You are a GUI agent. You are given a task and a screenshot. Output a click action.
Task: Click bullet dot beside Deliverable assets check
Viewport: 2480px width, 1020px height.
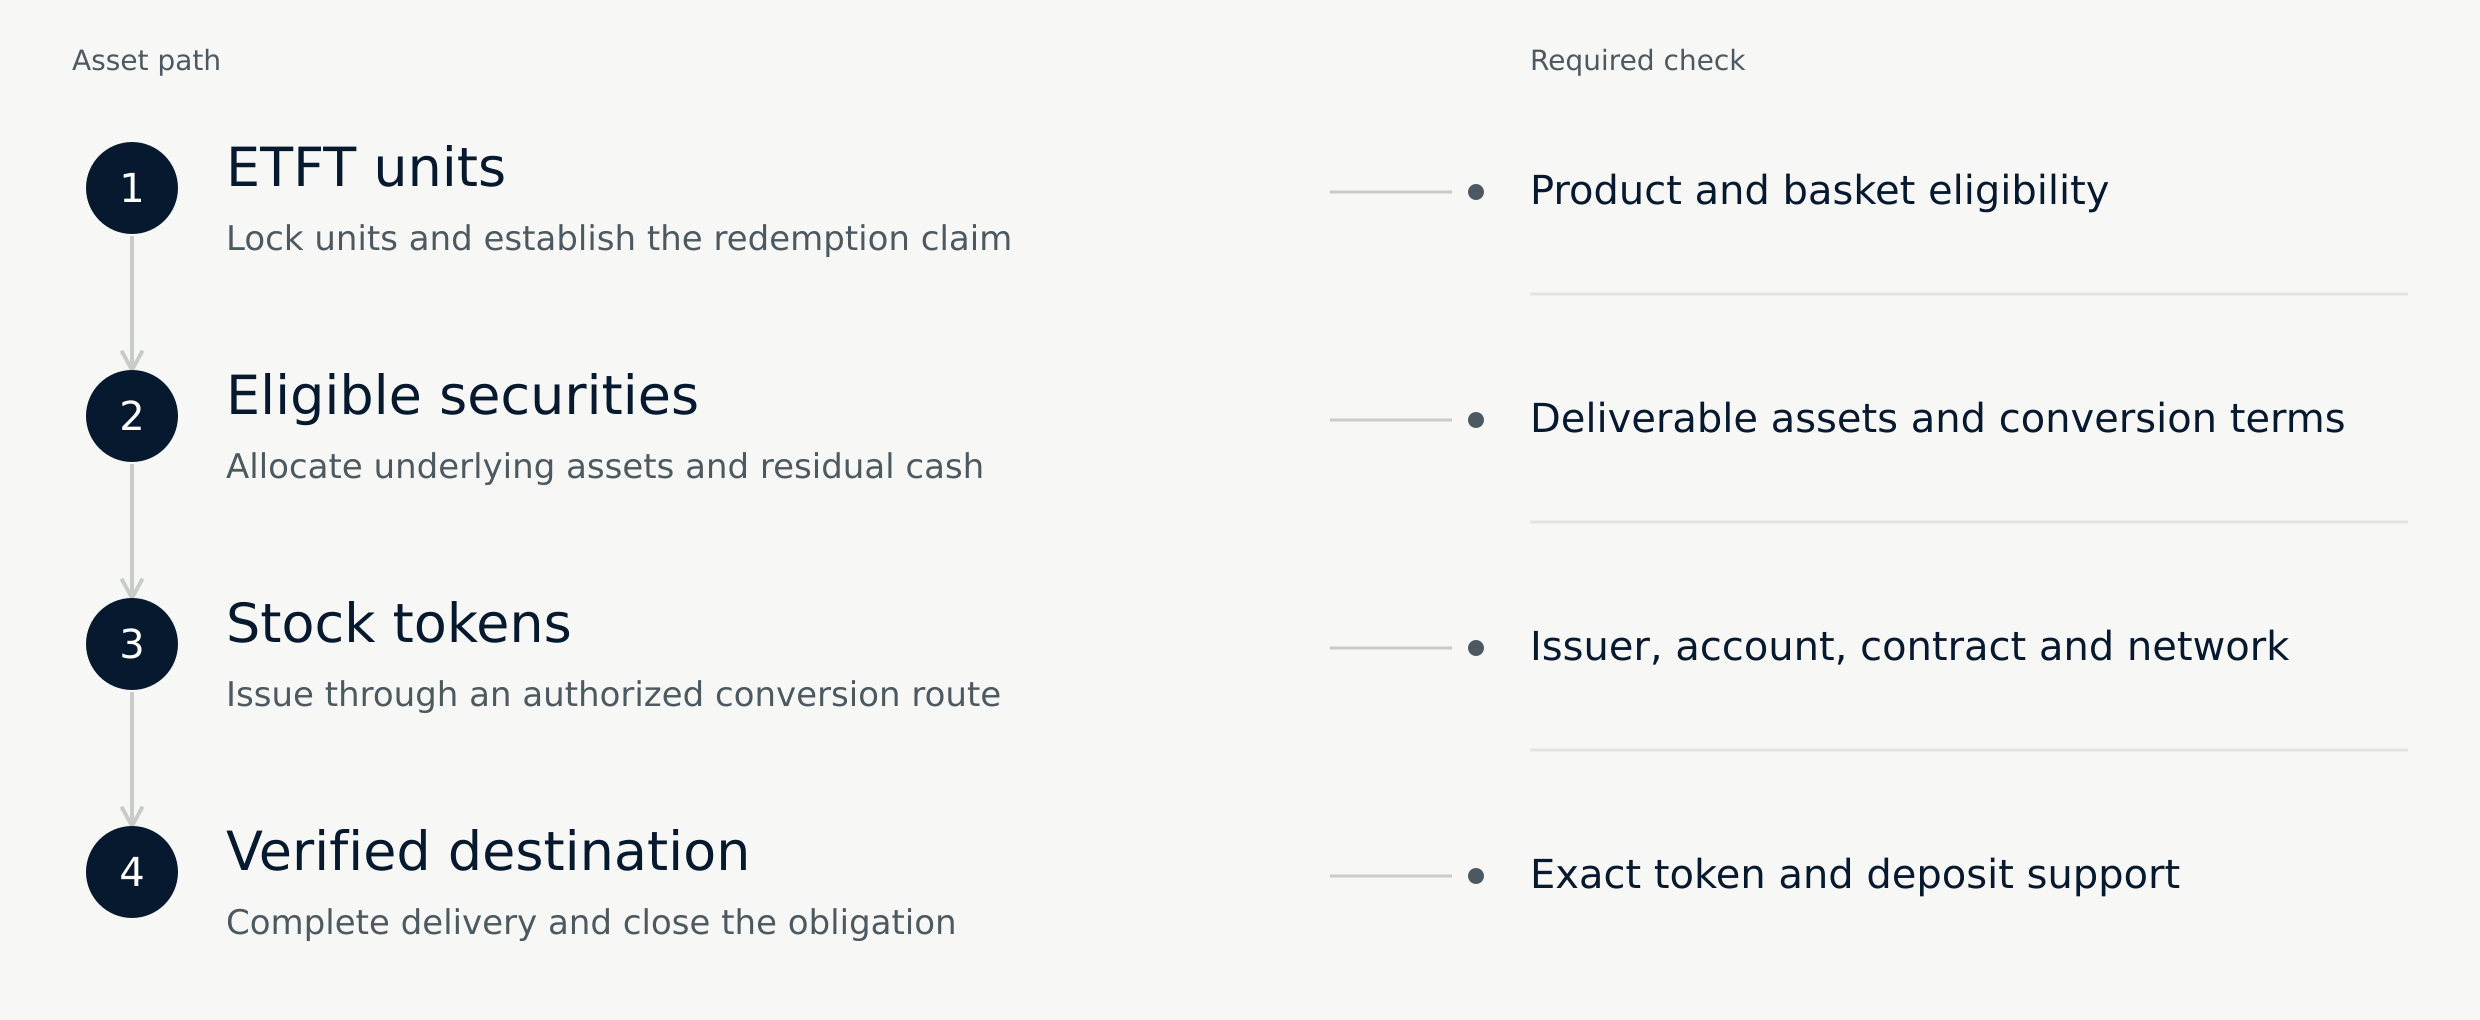point(1476,420)
